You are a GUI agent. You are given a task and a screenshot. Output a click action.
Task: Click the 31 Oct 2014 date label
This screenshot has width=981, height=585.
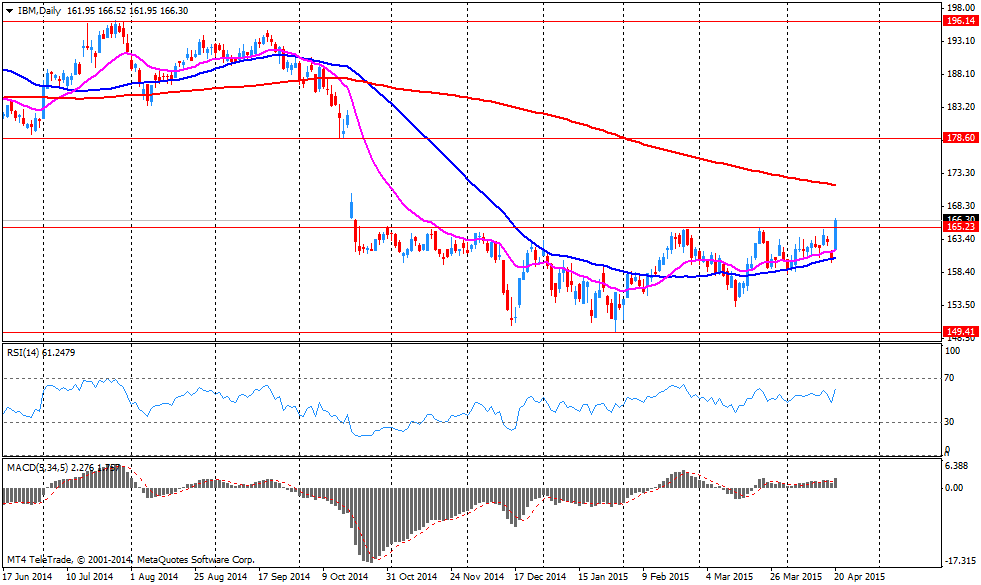tap(411, 576)
